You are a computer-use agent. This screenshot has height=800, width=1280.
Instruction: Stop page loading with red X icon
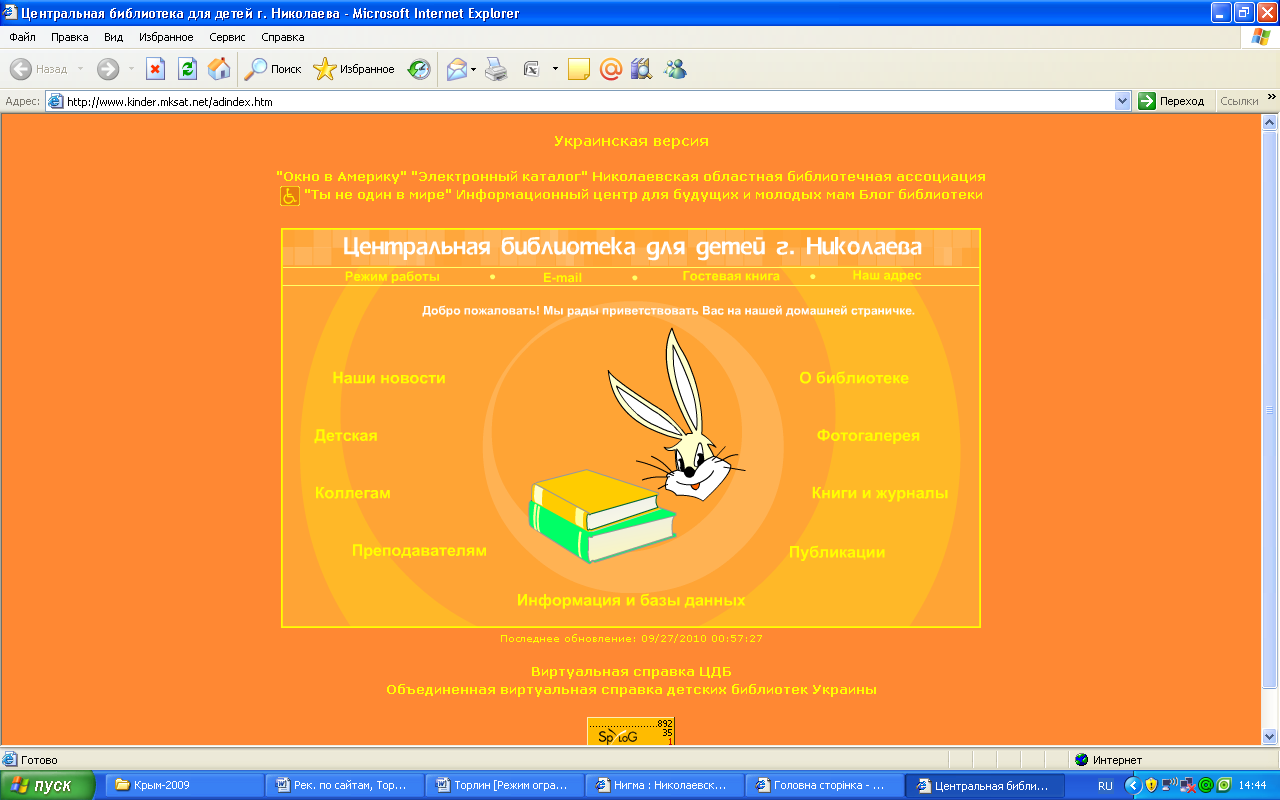coord(155,69)
